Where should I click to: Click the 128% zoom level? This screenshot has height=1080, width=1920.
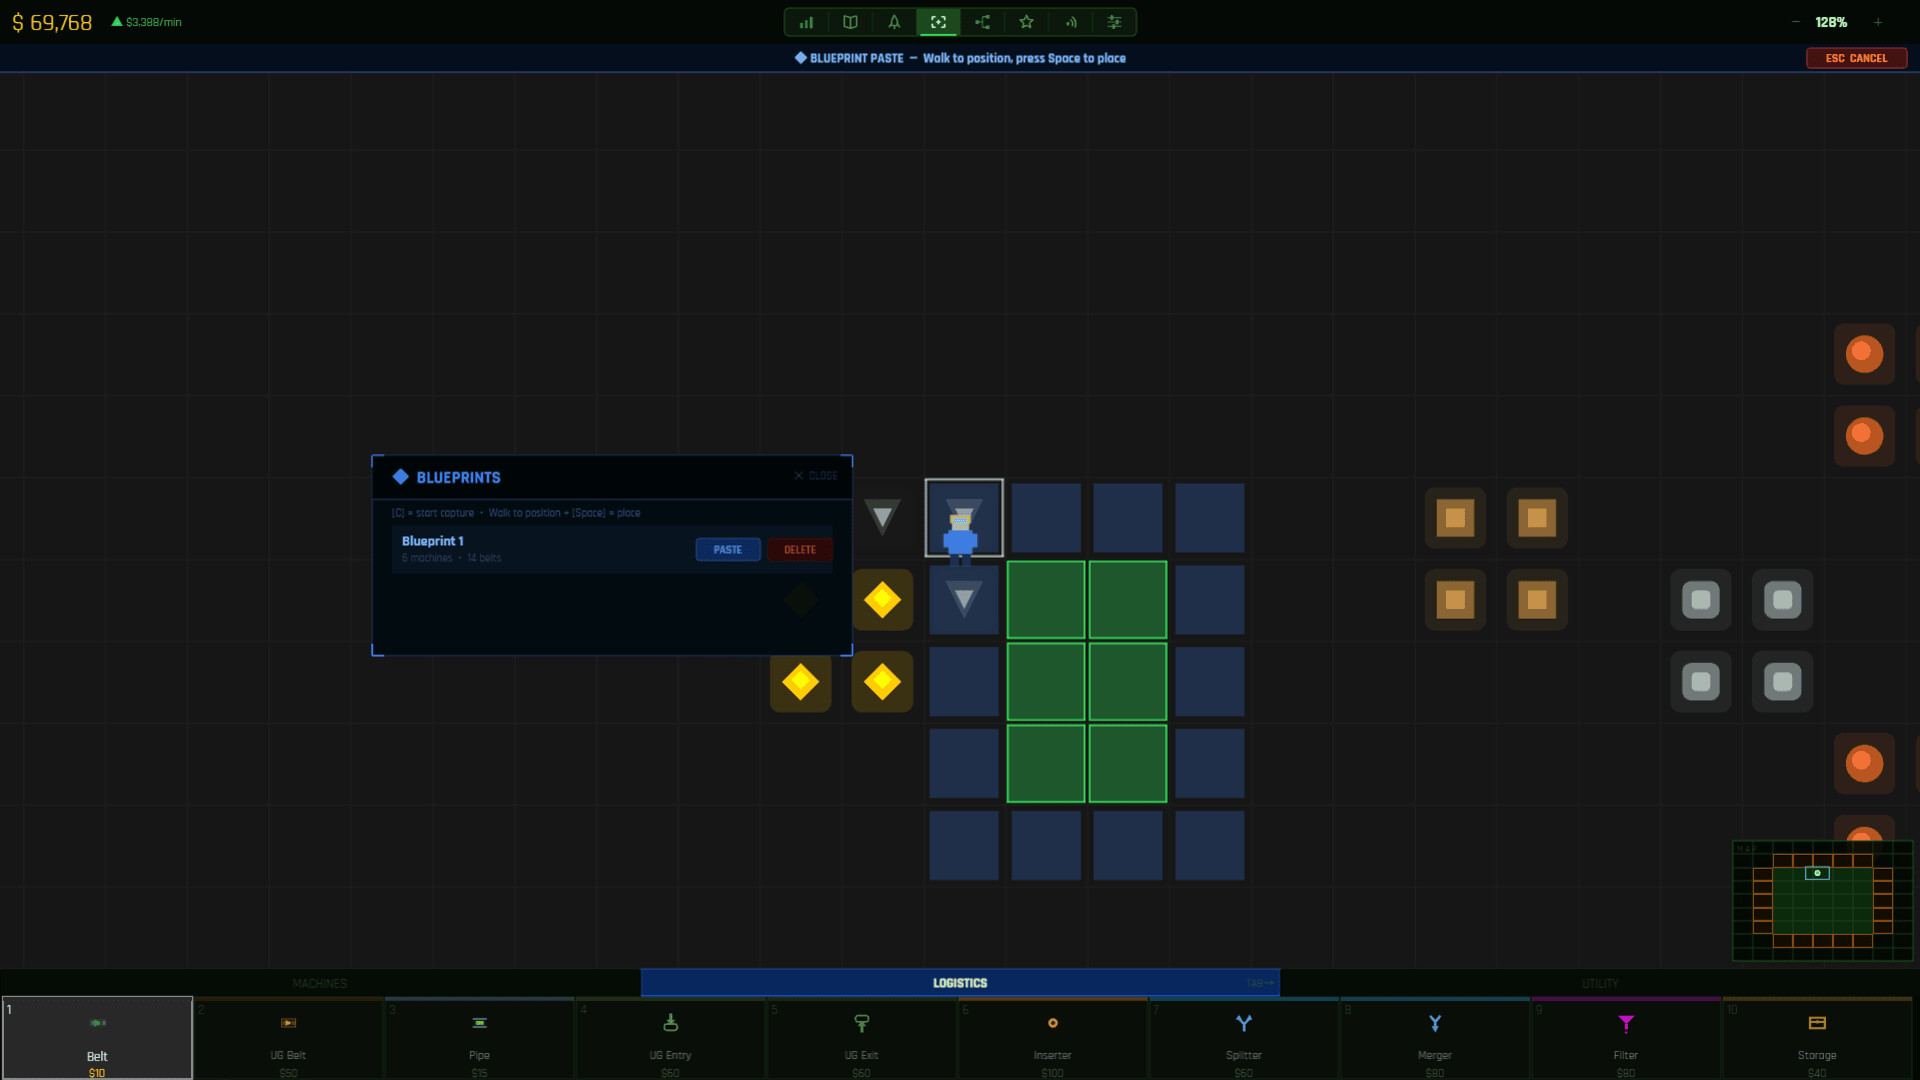pyautogui.click(x=1831, y=22)
